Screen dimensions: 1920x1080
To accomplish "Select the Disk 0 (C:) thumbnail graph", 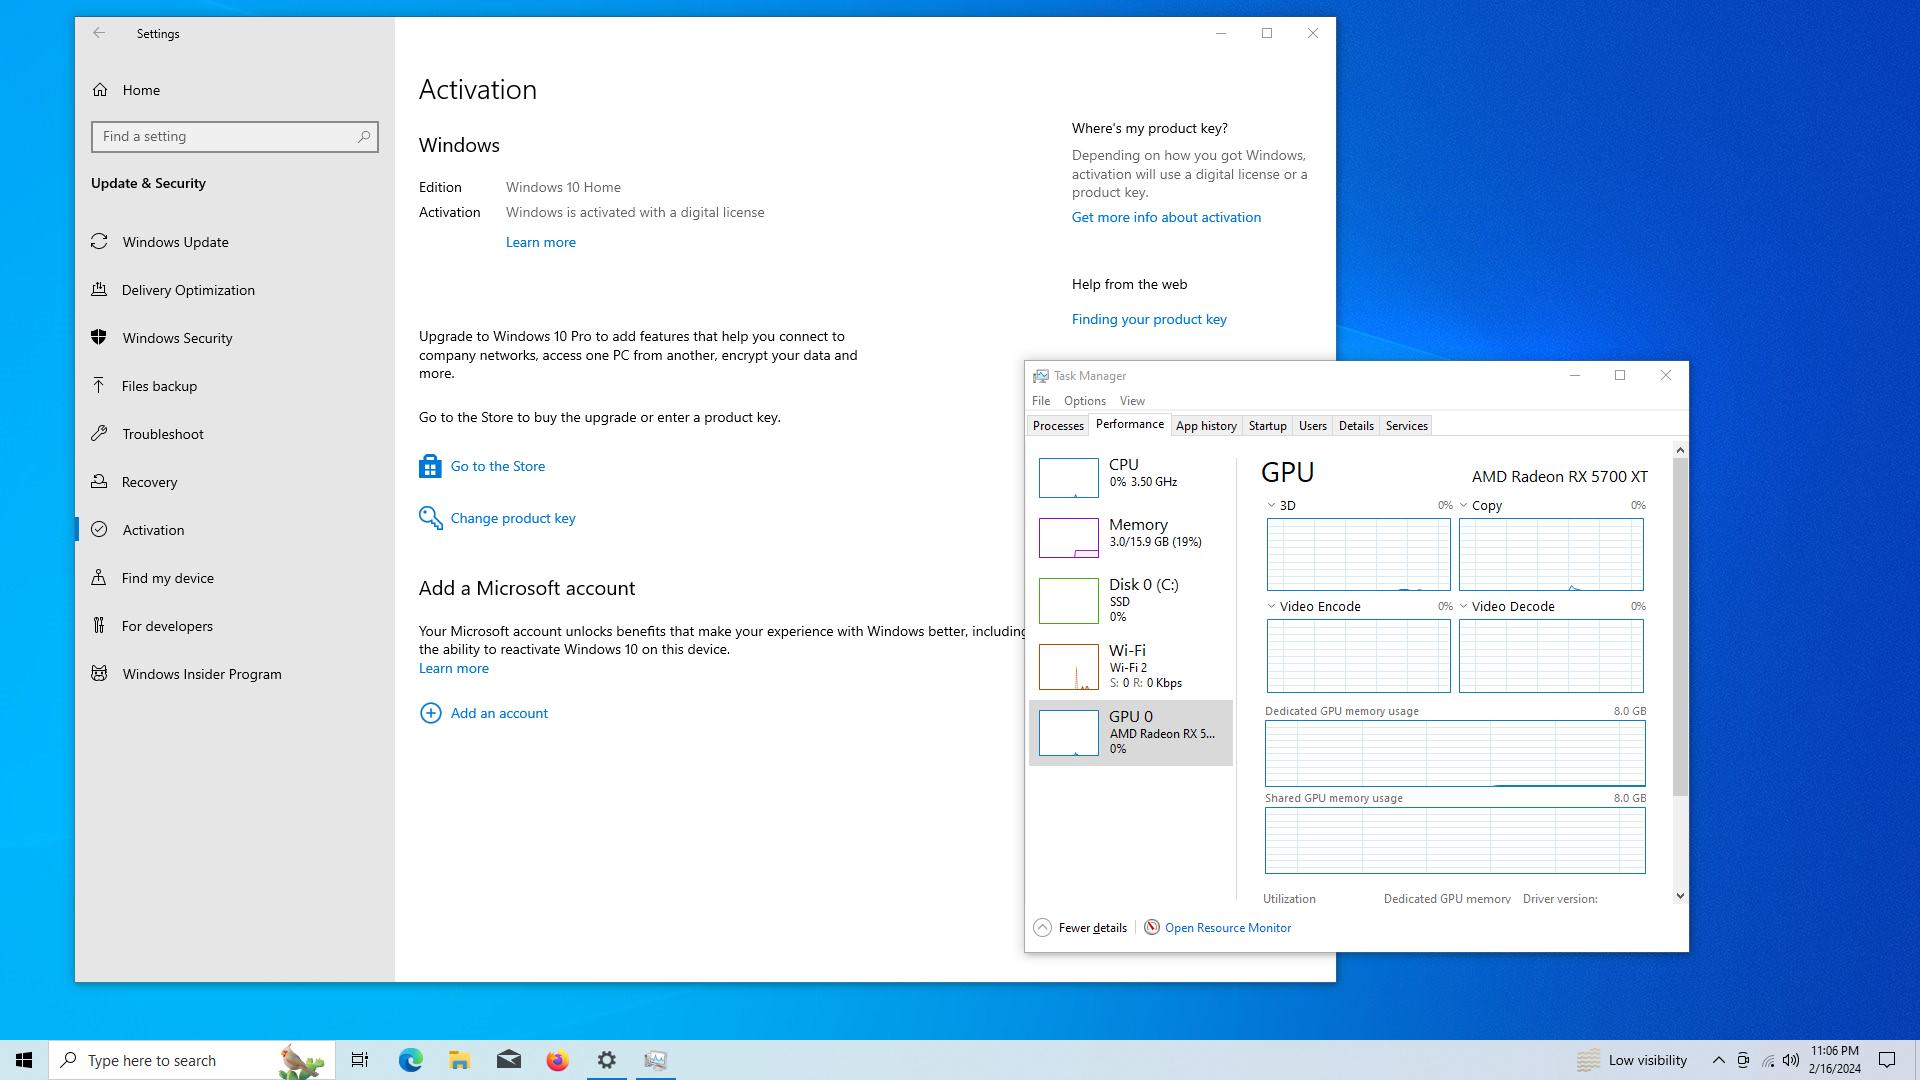I will pyautogui.click(x=1069, y=600).
